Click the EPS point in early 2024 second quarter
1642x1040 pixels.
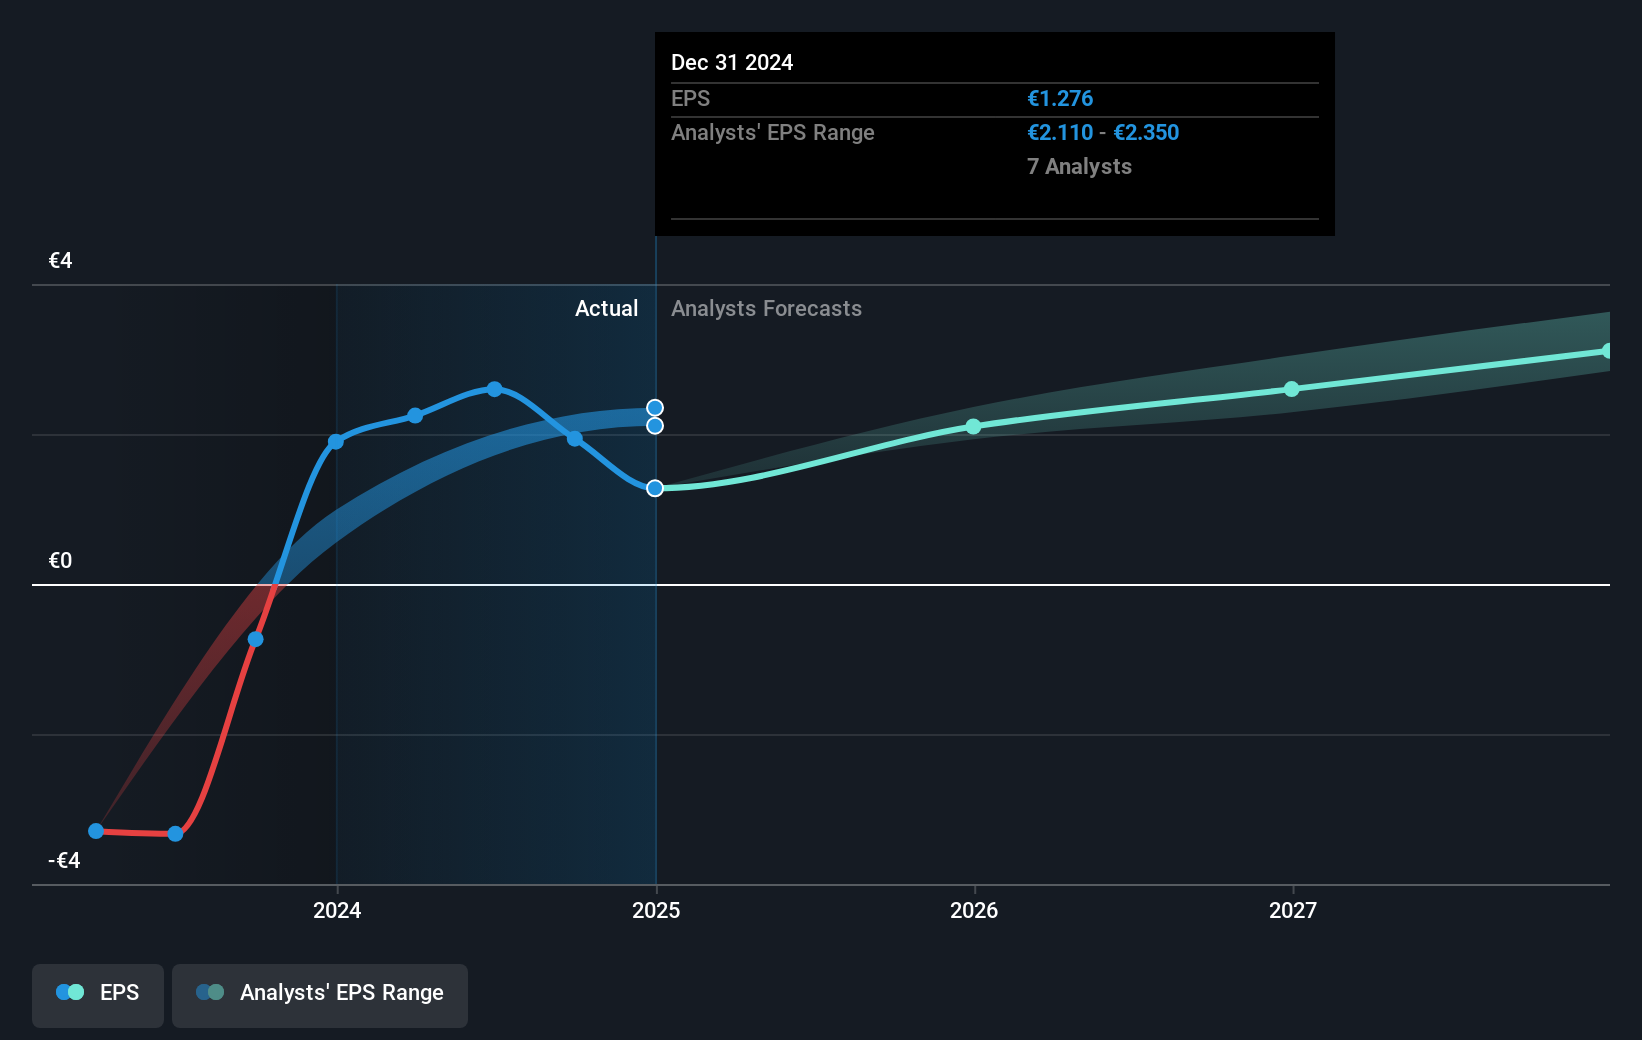coord(415,415)
